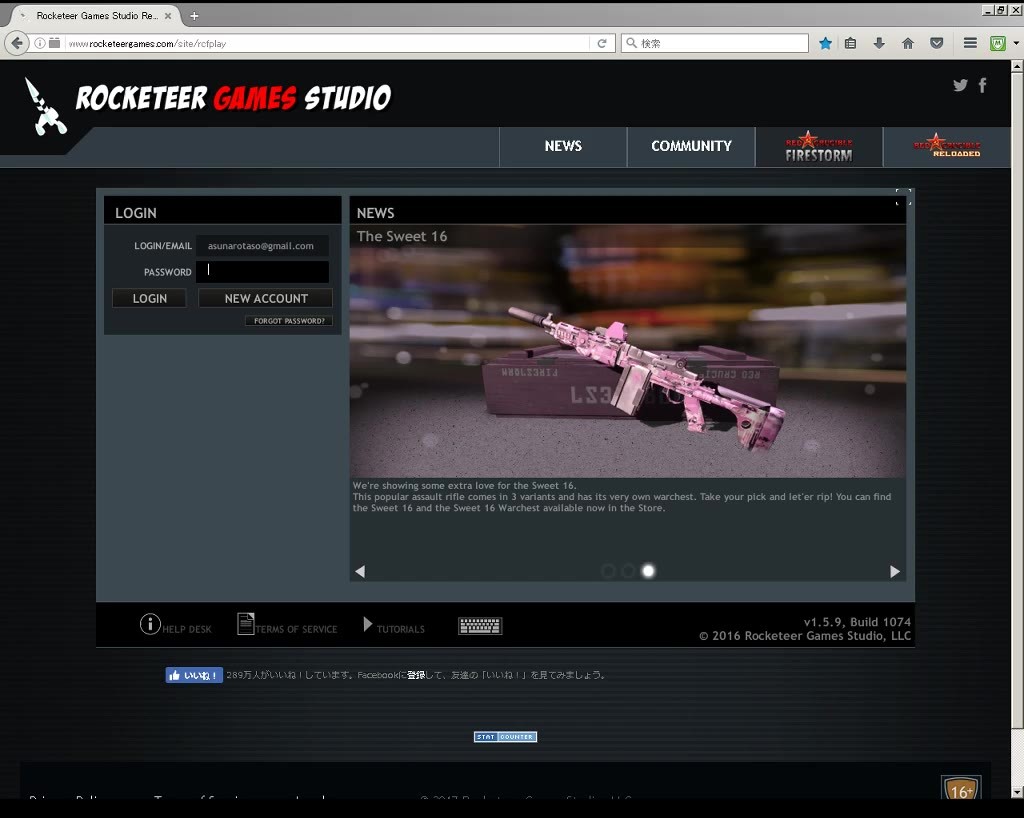Click the green extension icon

click(997, 43)
